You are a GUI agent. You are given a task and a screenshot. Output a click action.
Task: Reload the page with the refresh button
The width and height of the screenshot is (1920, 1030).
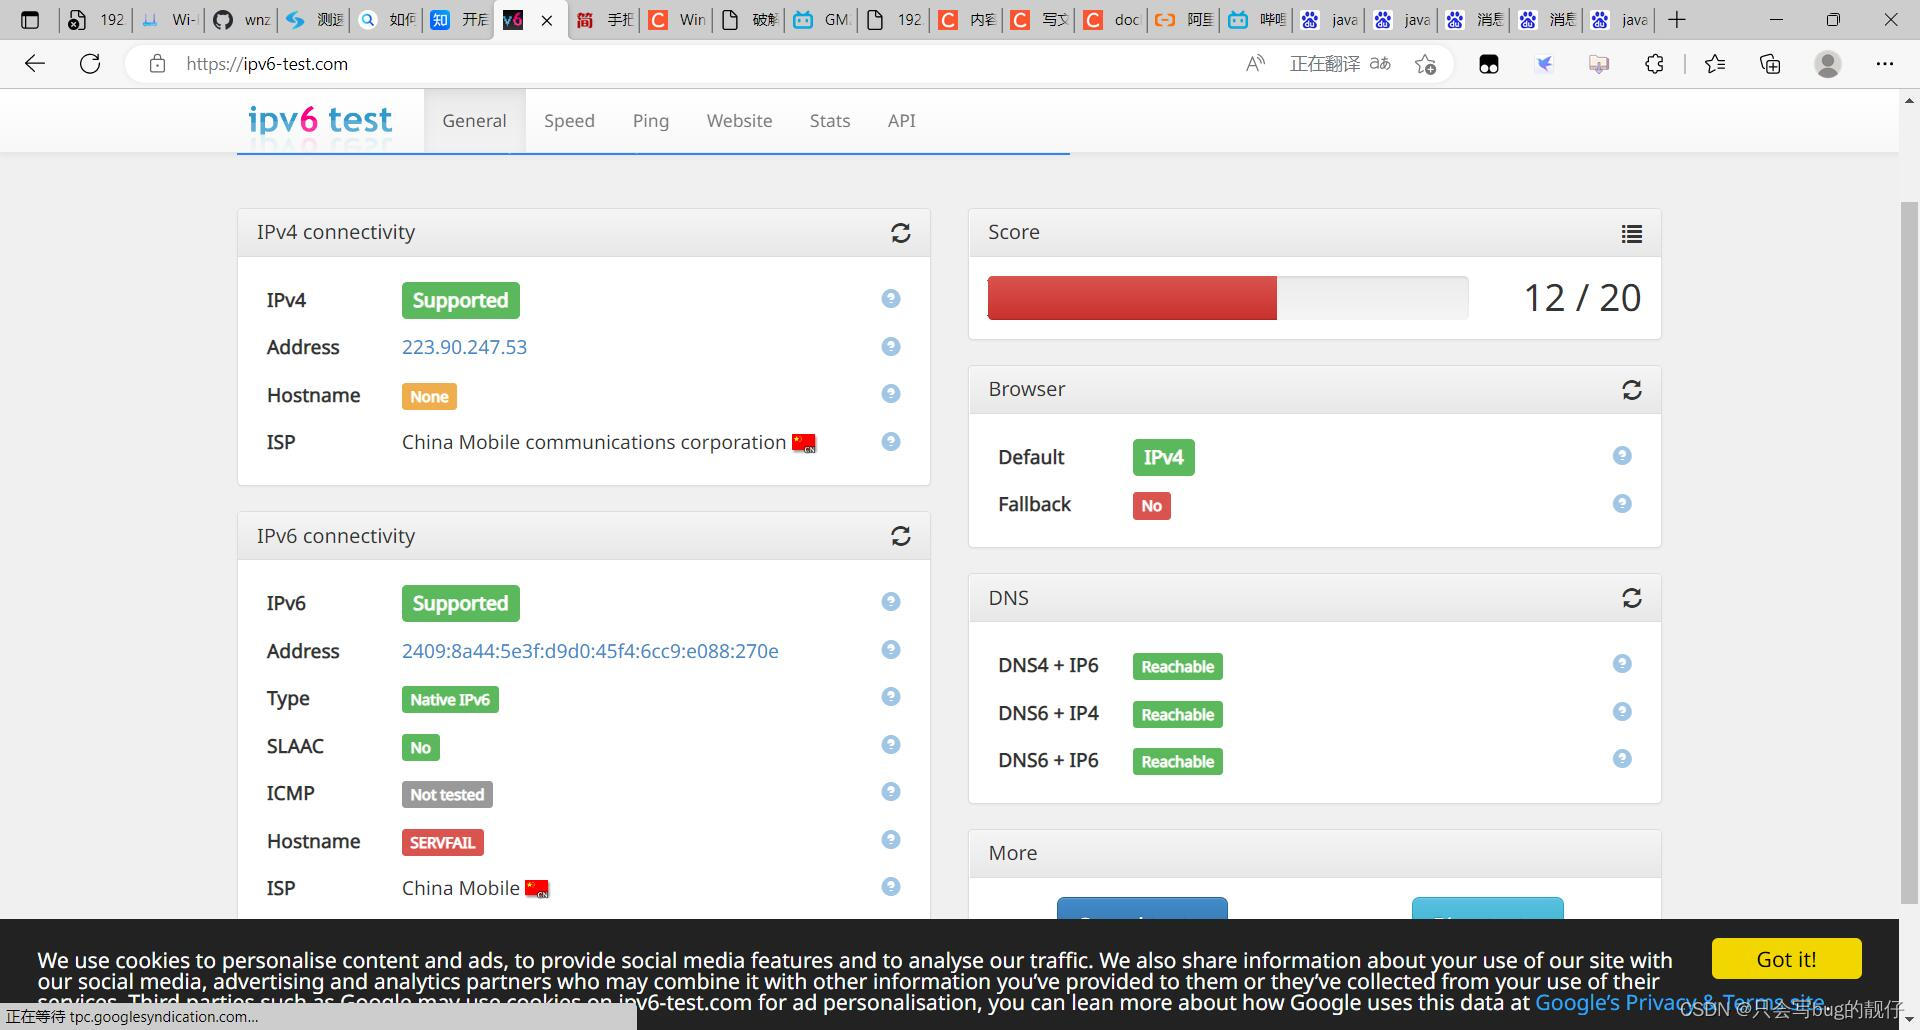[90, 64]
